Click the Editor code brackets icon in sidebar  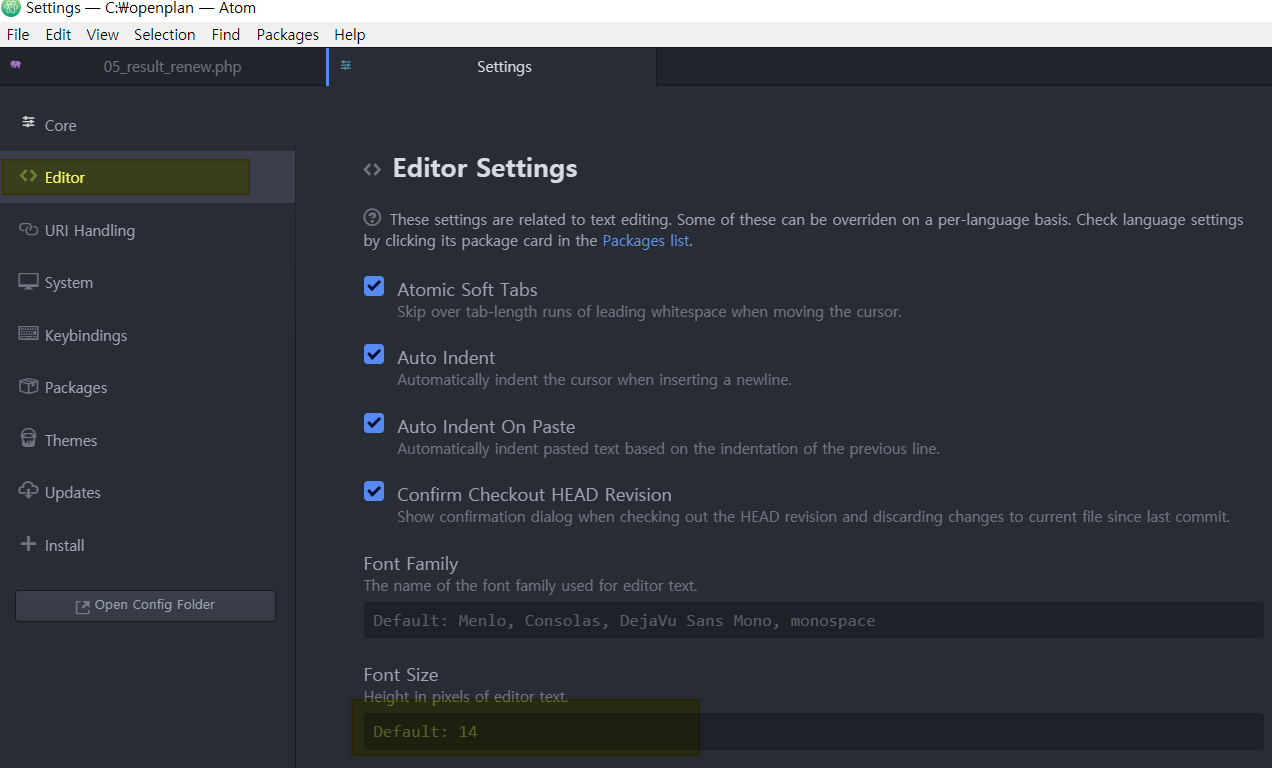point(28,177)
